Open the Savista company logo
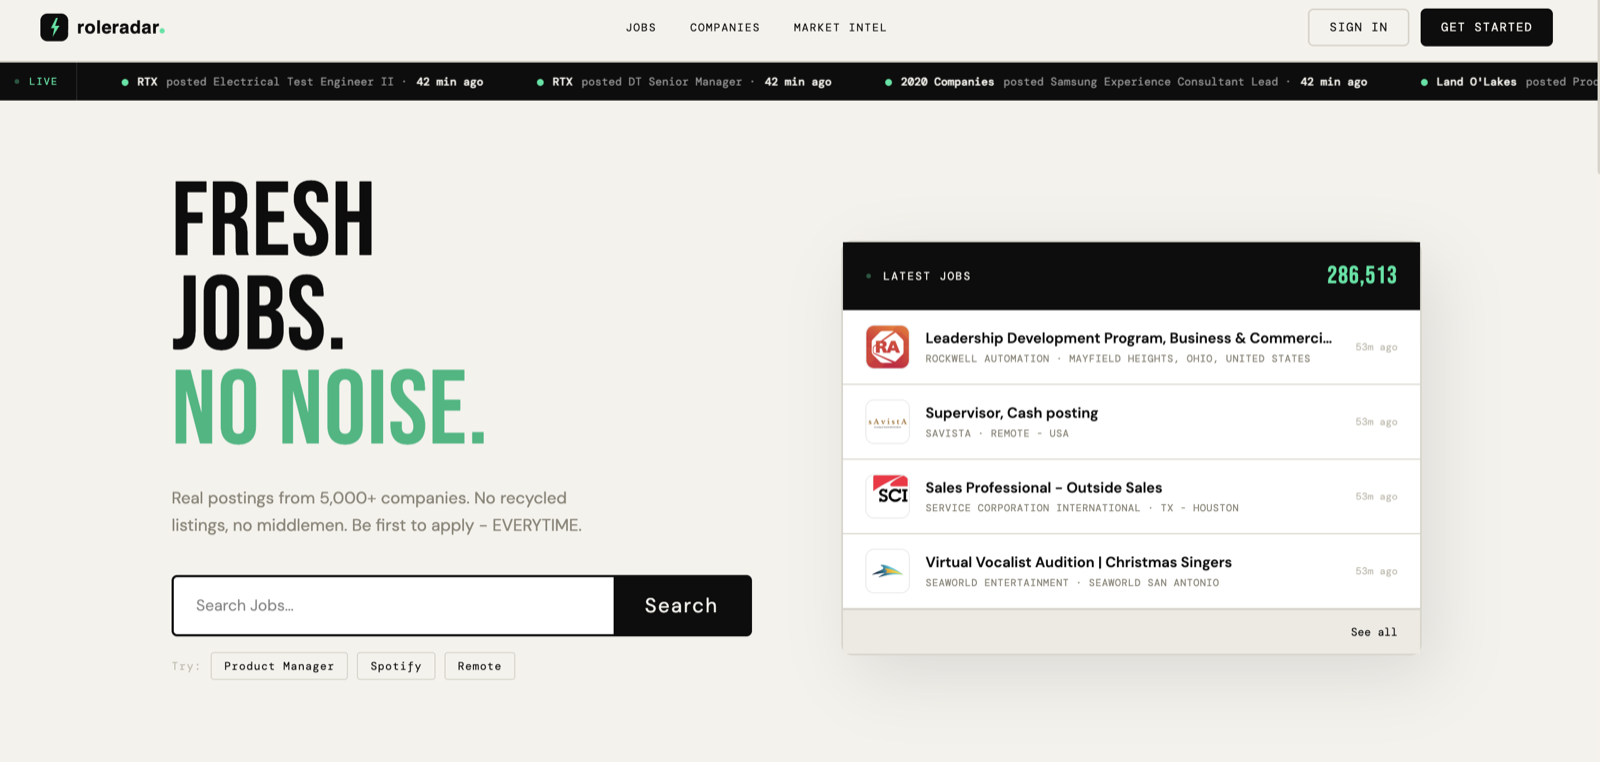1600x762 pixels. [x=887, y=422]
